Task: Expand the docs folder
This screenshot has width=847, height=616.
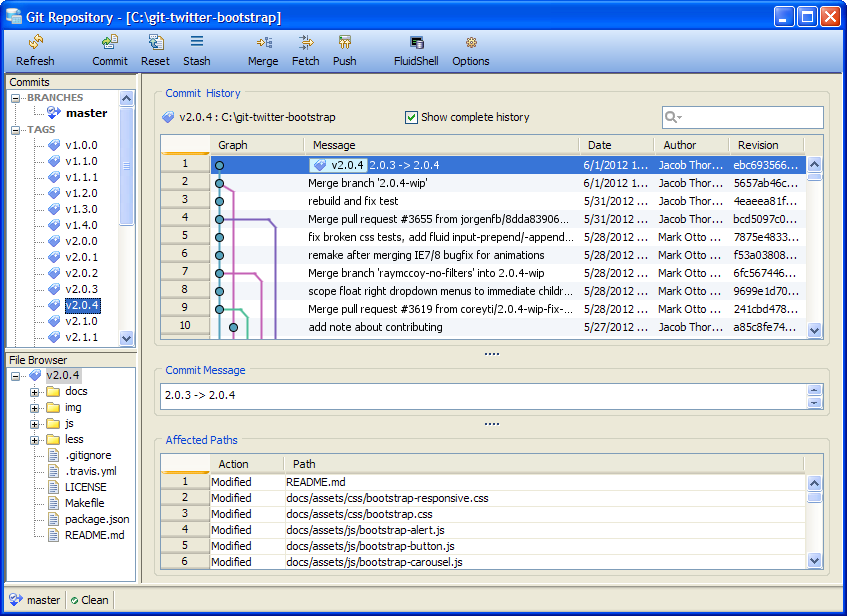Action: click(35, 392)
